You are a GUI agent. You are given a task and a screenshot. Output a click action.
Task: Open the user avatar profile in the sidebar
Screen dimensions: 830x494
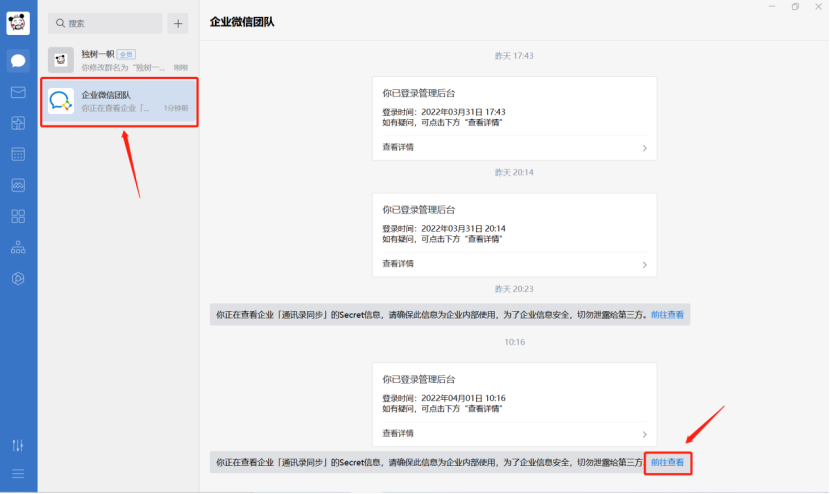(x=18, y=23)
